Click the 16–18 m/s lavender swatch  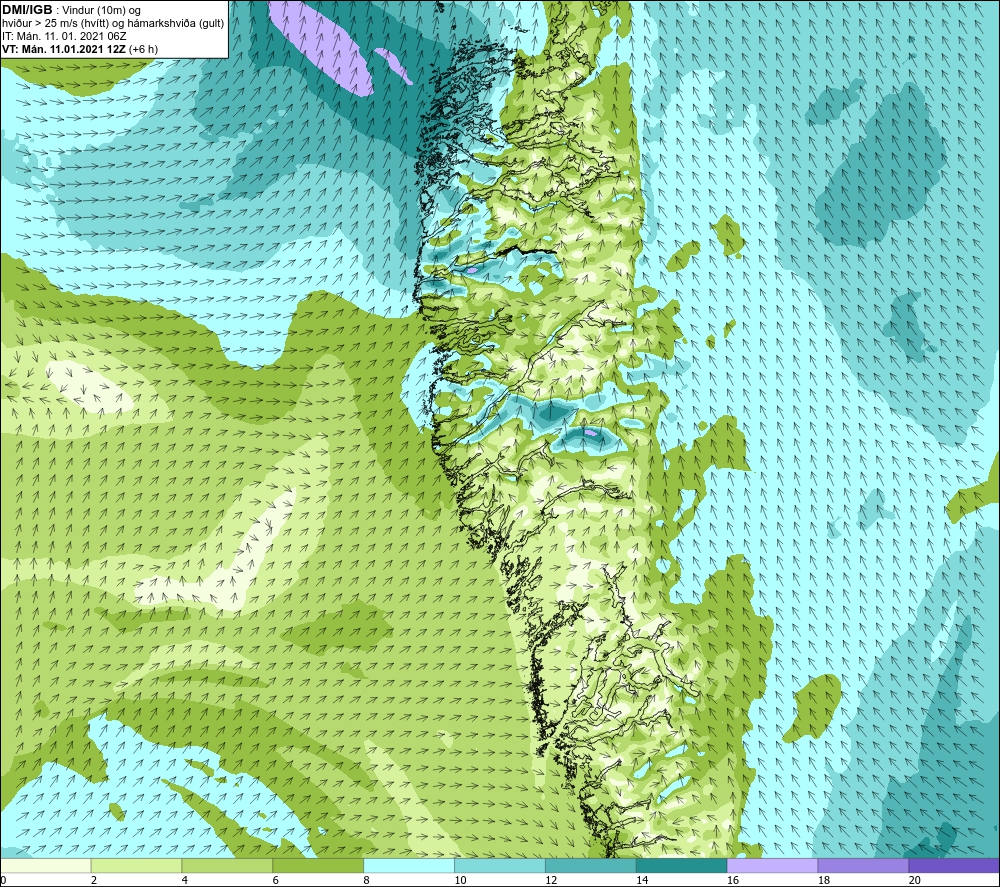click(x=772, y=865)
